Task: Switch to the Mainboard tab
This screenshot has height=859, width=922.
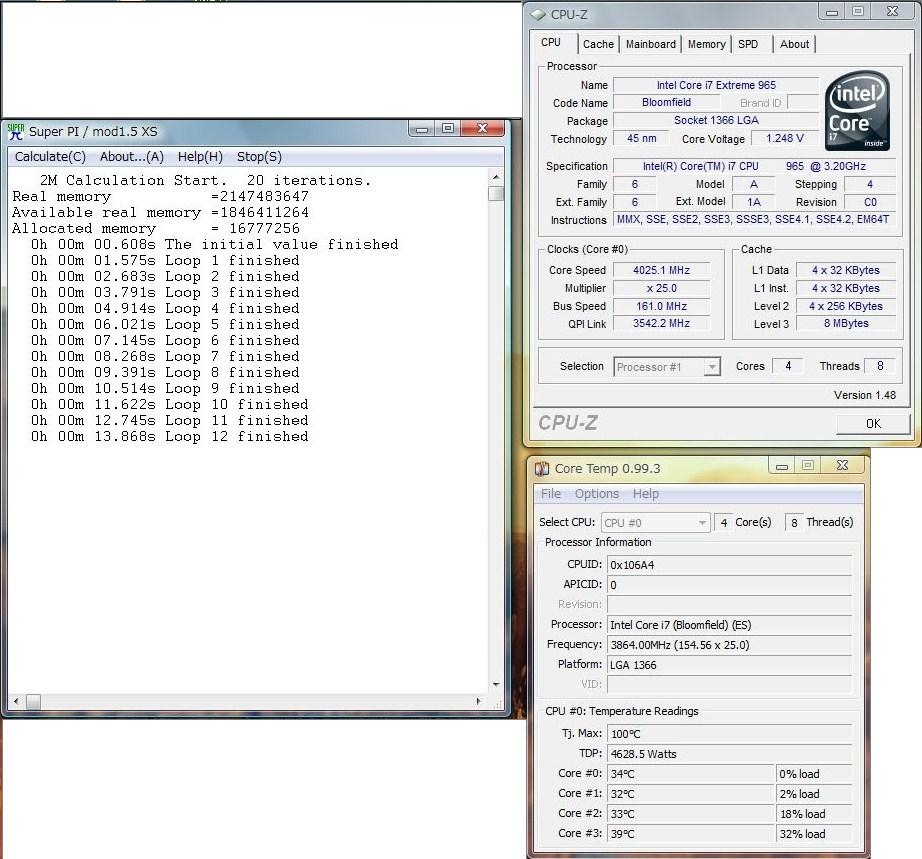Action: [x=650, y=44]
